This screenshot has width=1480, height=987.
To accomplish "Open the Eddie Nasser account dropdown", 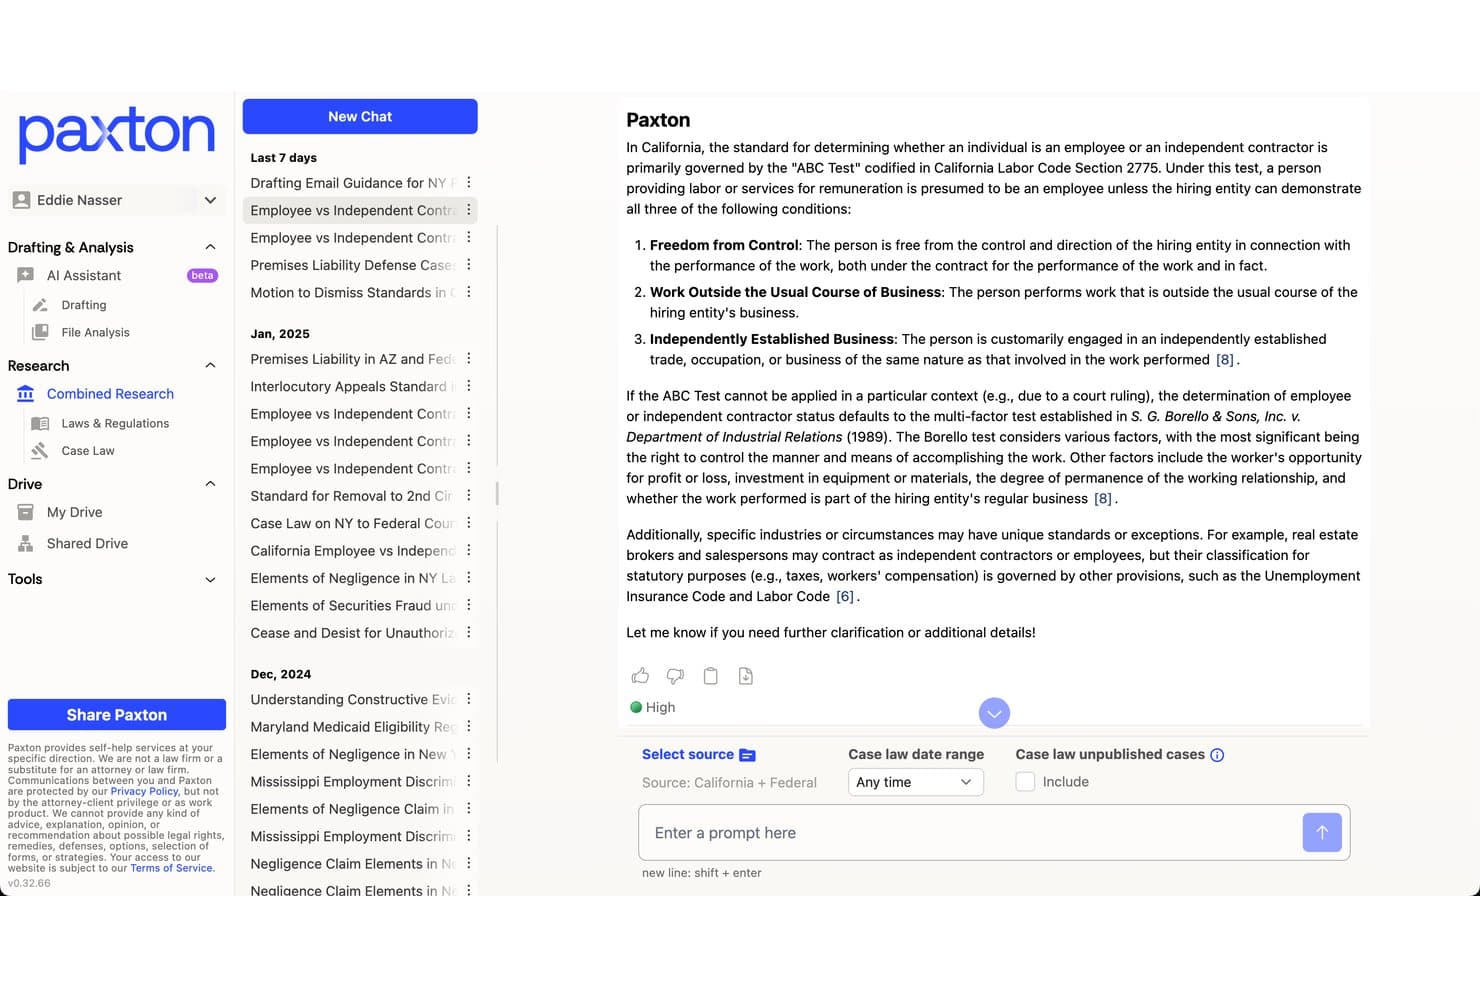I will [x=115, y=200].
